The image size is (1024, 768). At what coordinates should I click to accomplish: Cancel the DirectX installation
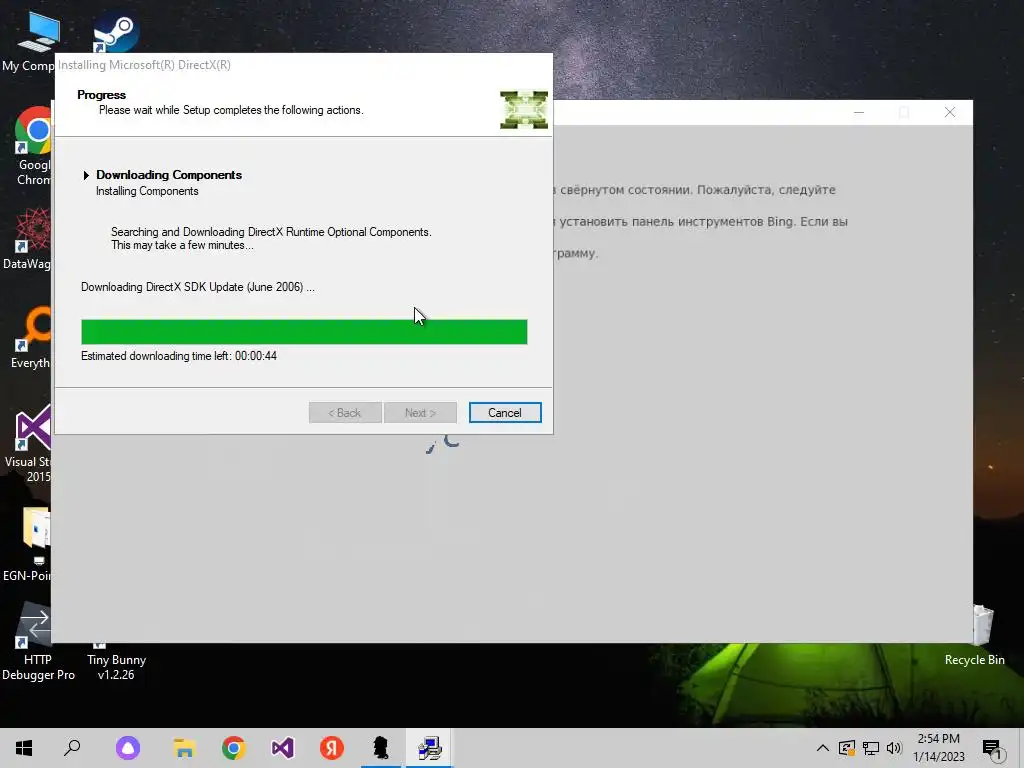(x=505, y=413)
